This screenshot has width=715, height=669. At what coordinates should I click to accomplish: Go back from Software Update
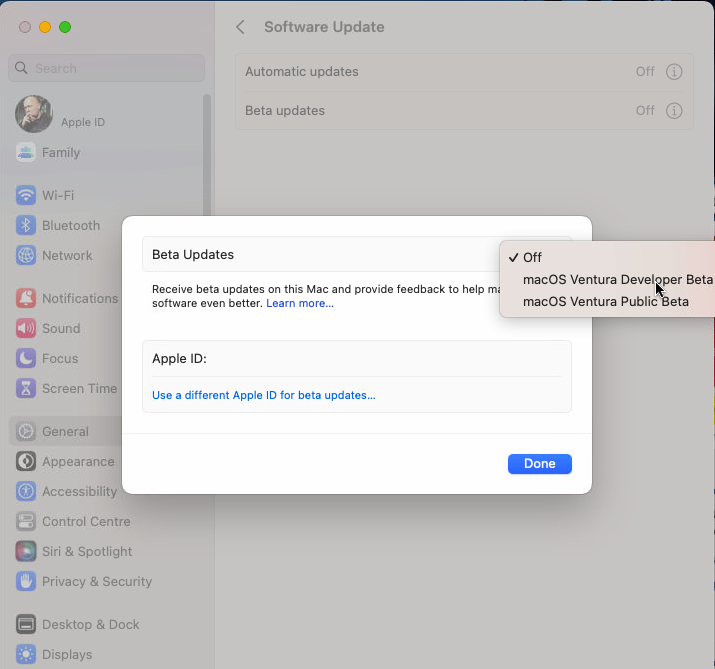240,27
